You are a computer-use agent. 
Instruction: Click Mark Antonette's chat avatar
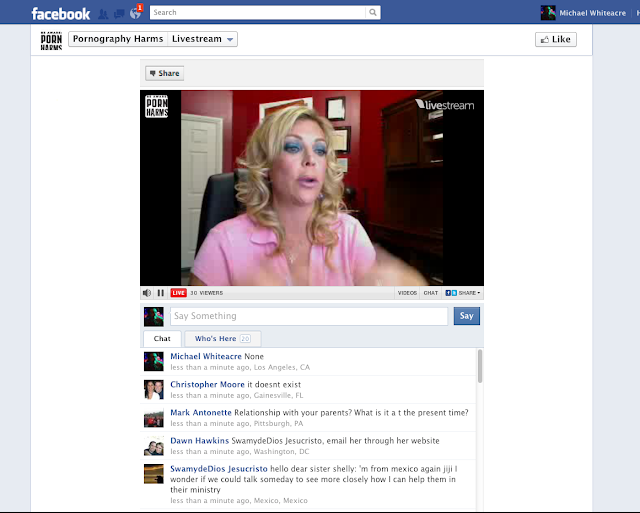point(154,418)
